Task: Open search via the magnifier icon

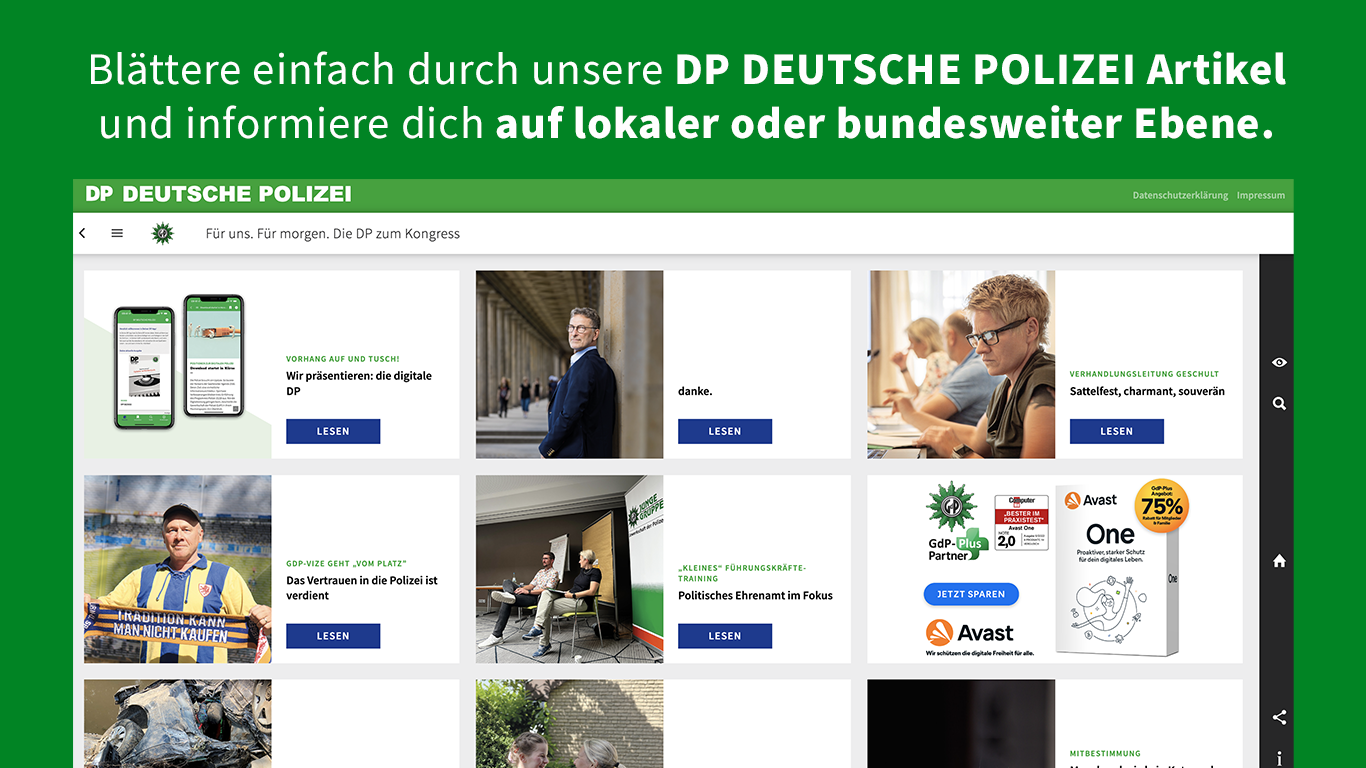Action: [1279, 404]
